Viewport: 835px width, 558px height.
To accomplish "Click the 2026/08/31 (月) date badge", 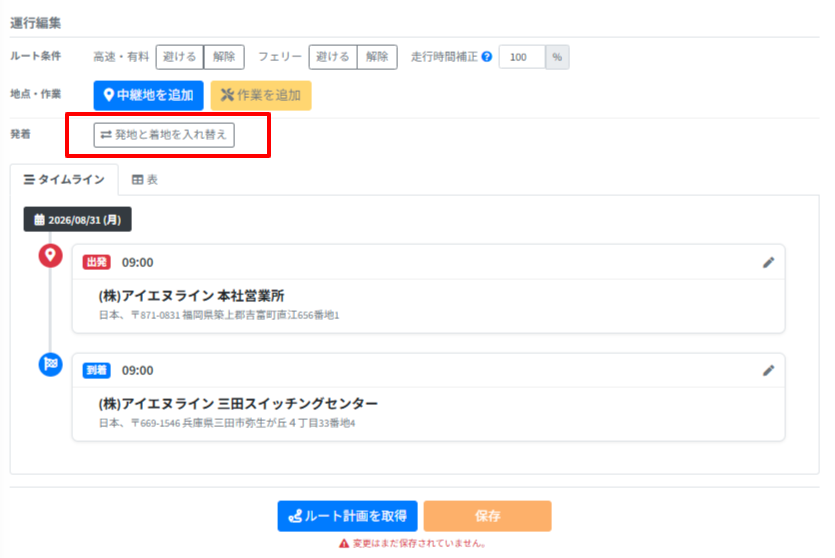I will (x=77, y=219).
